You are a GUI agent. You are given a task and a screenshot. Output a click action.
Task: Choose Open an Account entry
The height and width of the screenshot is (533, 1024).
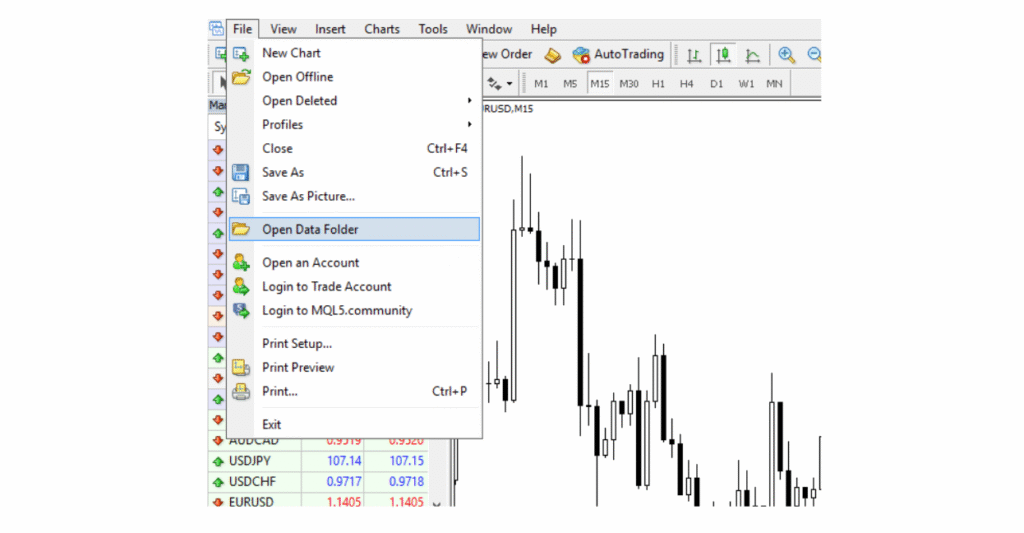pos(354,263)
